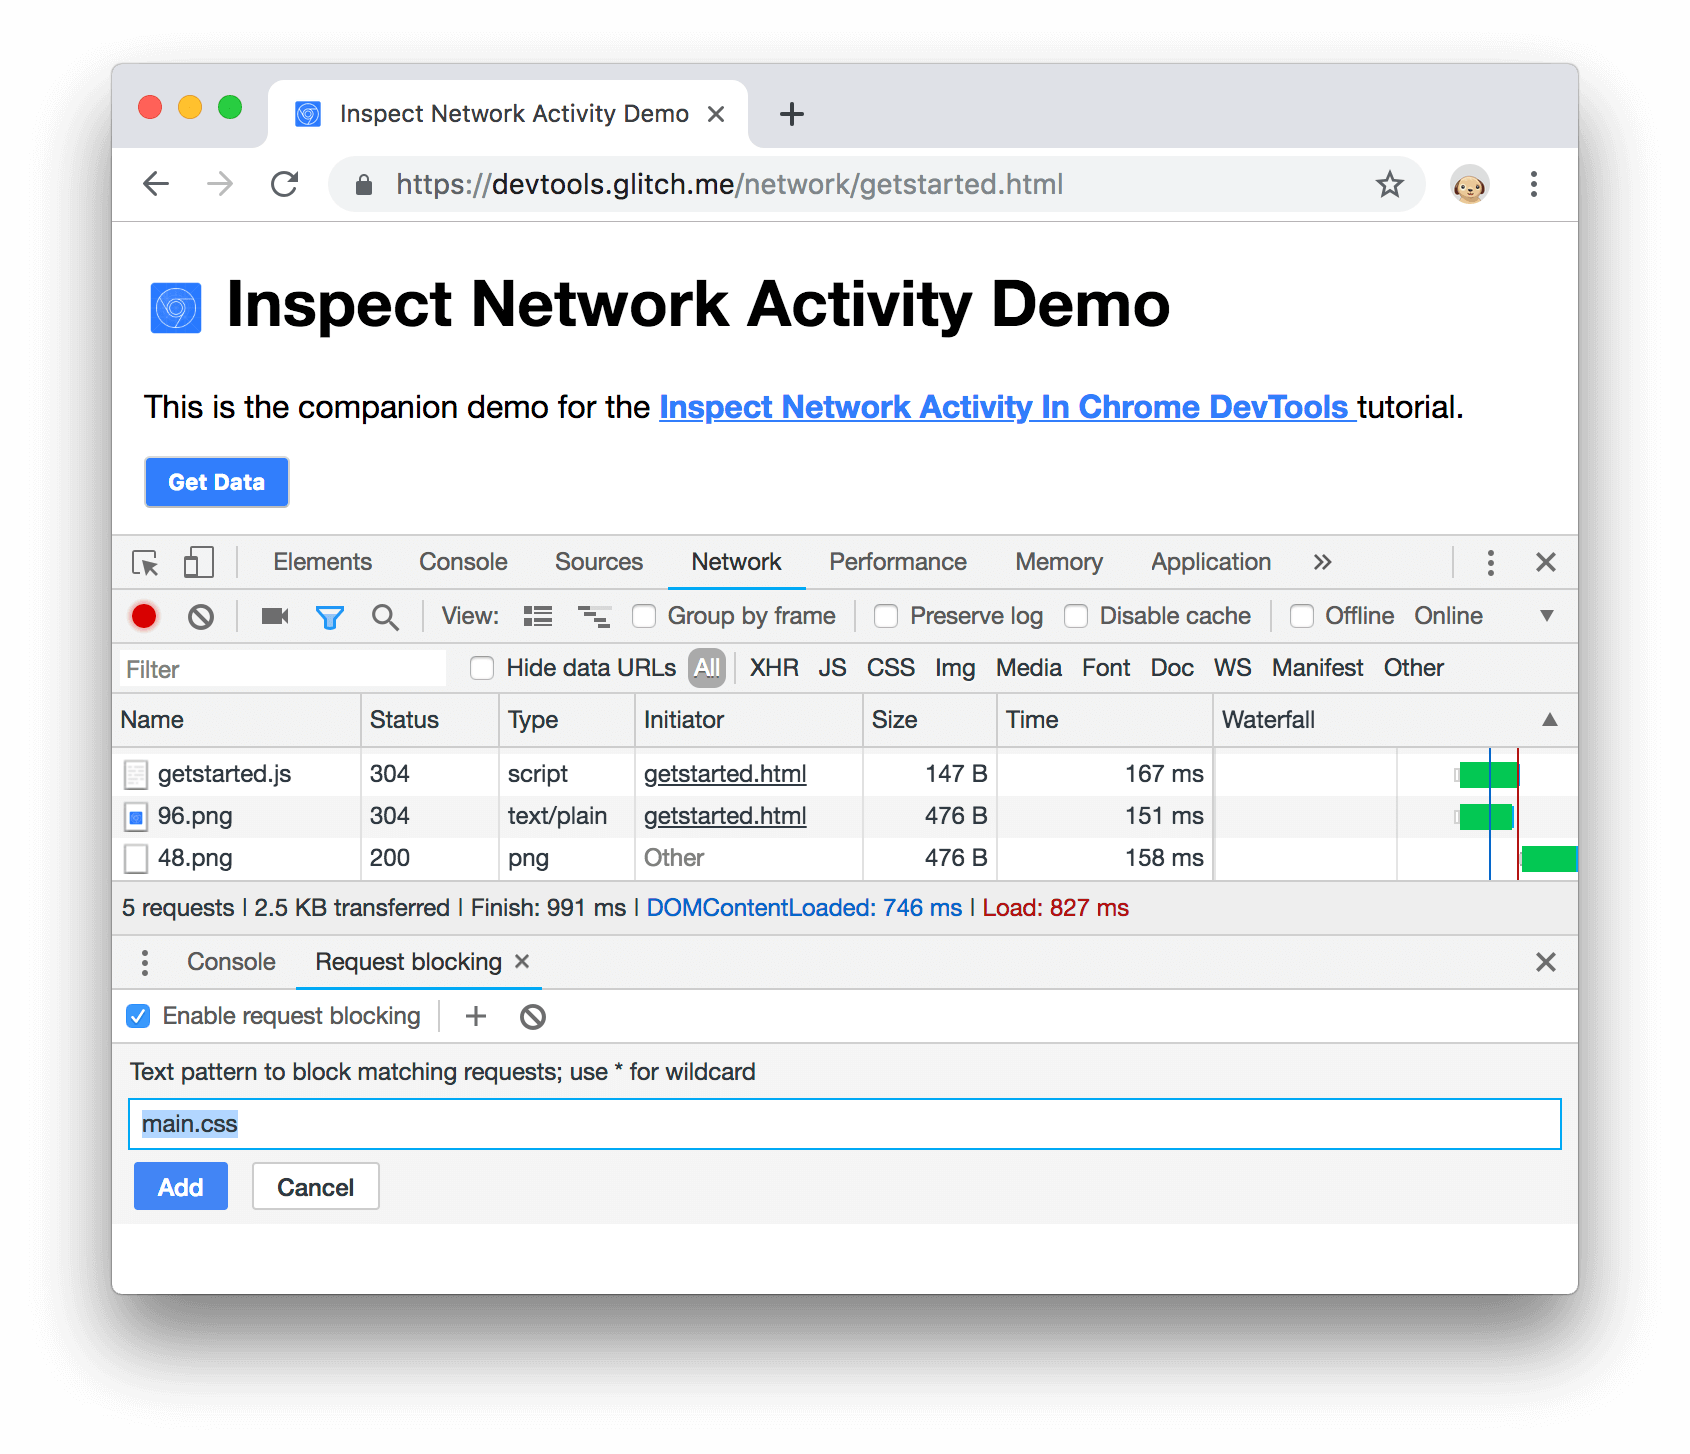
Task: Filter requests by Img type
Action: click(955, 668)
